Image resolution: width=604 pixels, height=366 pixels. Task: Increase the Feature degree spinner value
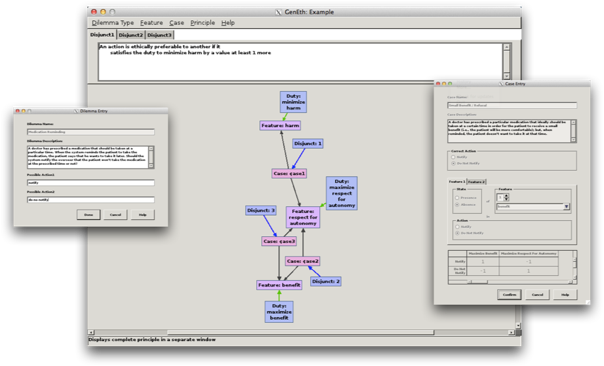coord(507,195)
